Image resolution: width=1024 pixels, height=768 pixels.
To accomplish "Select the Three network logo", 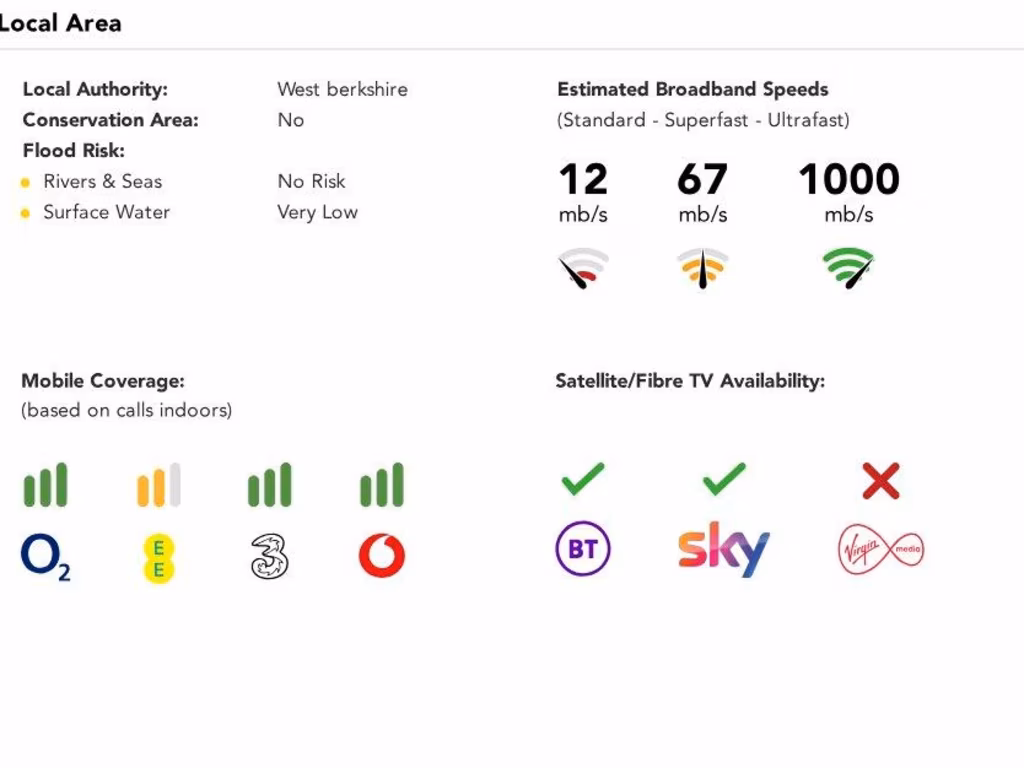I will click(x=270, y=556).
